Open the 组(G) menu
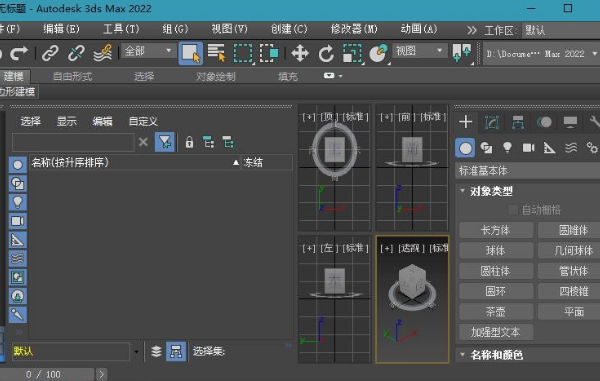Viewport: 600px width, 381px height. (175, 29)
